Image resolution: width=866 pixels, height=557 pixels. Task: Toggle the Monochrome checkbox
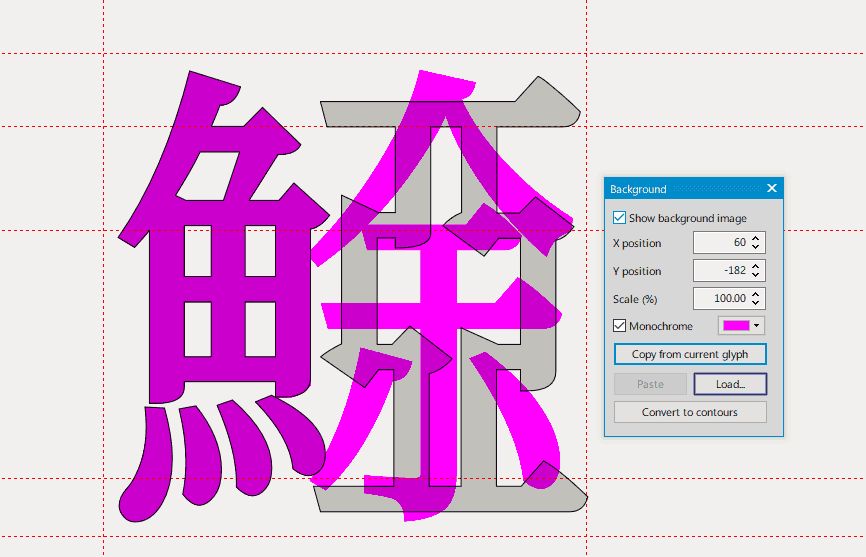tap(620, 326)
